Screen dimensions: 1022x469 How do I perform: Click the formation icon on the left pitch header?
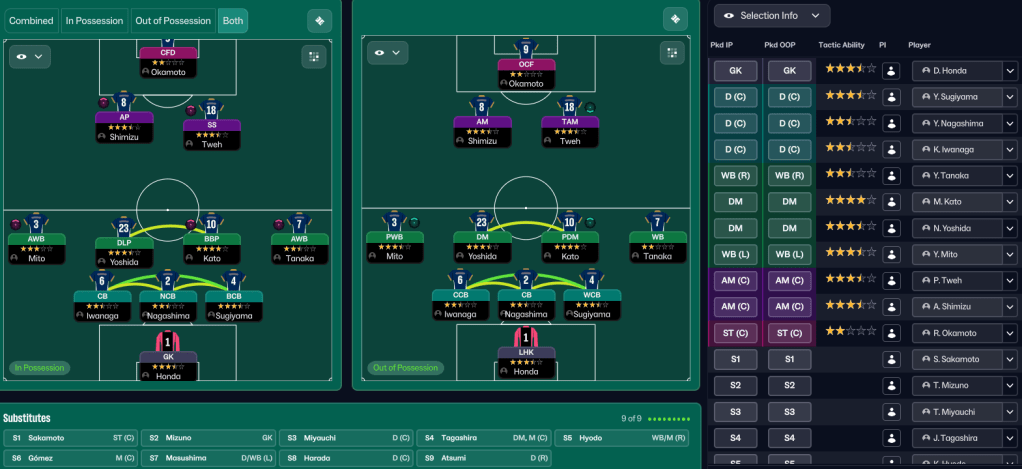319,20
